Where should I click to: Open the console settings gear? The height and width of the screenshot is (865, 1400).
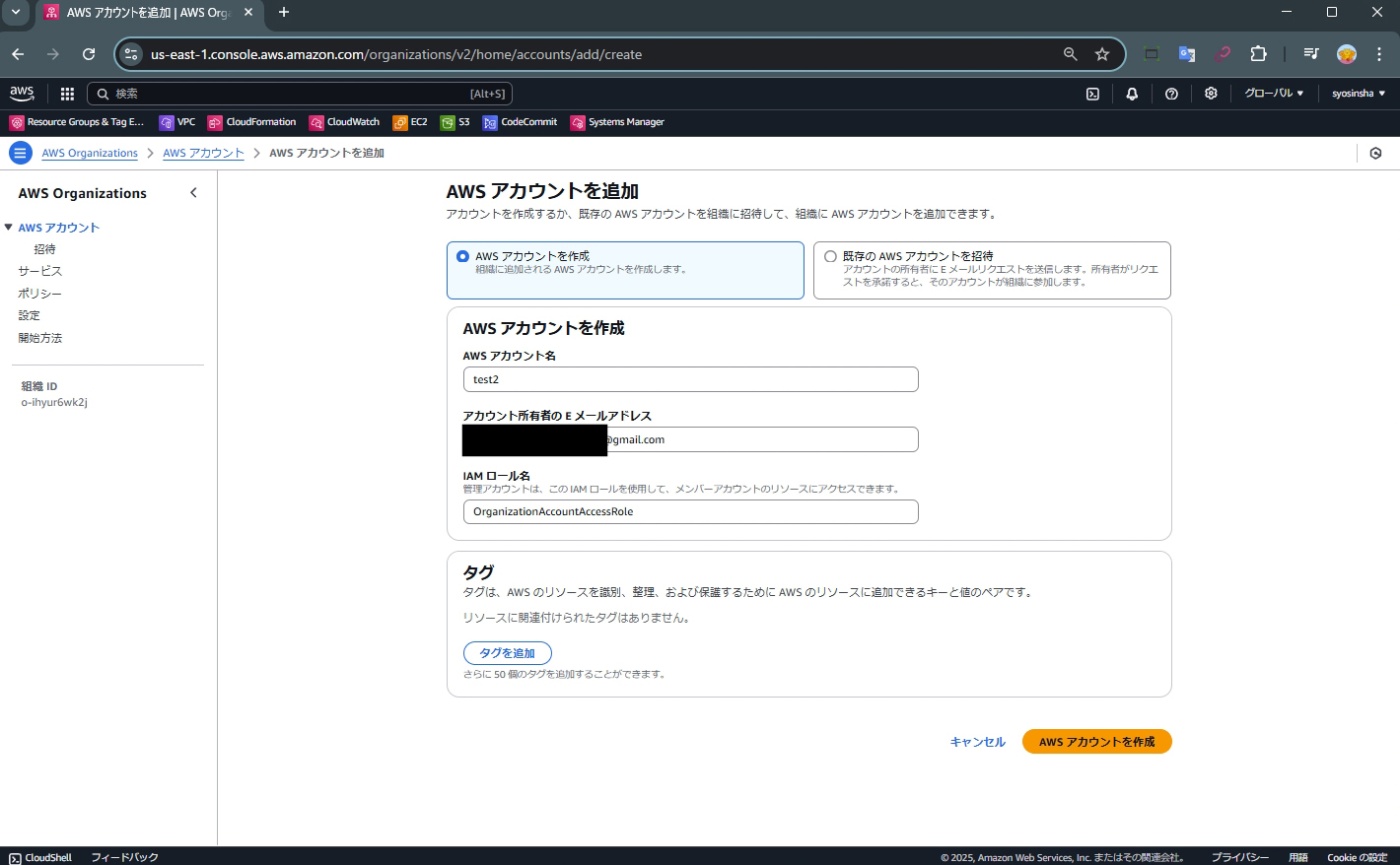click(x=1210, y=94)
